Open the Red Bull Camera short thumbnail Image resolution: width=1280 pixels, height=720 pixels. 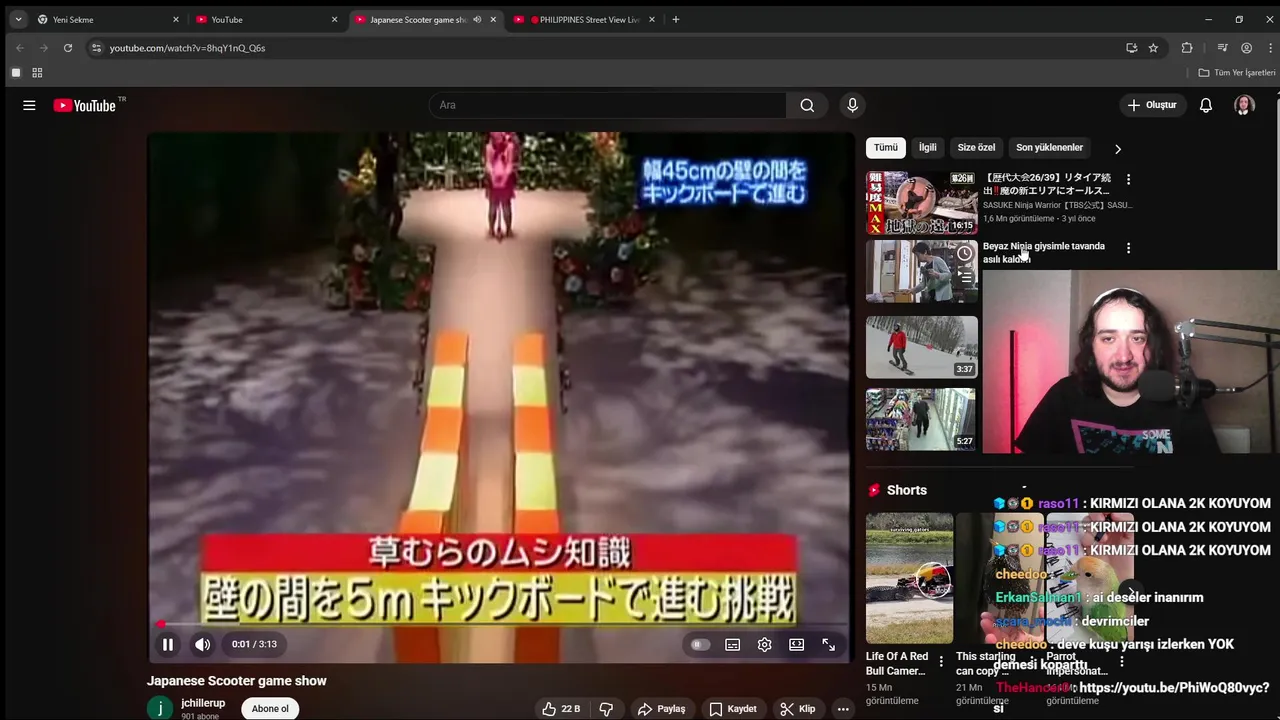click(910, 578)
